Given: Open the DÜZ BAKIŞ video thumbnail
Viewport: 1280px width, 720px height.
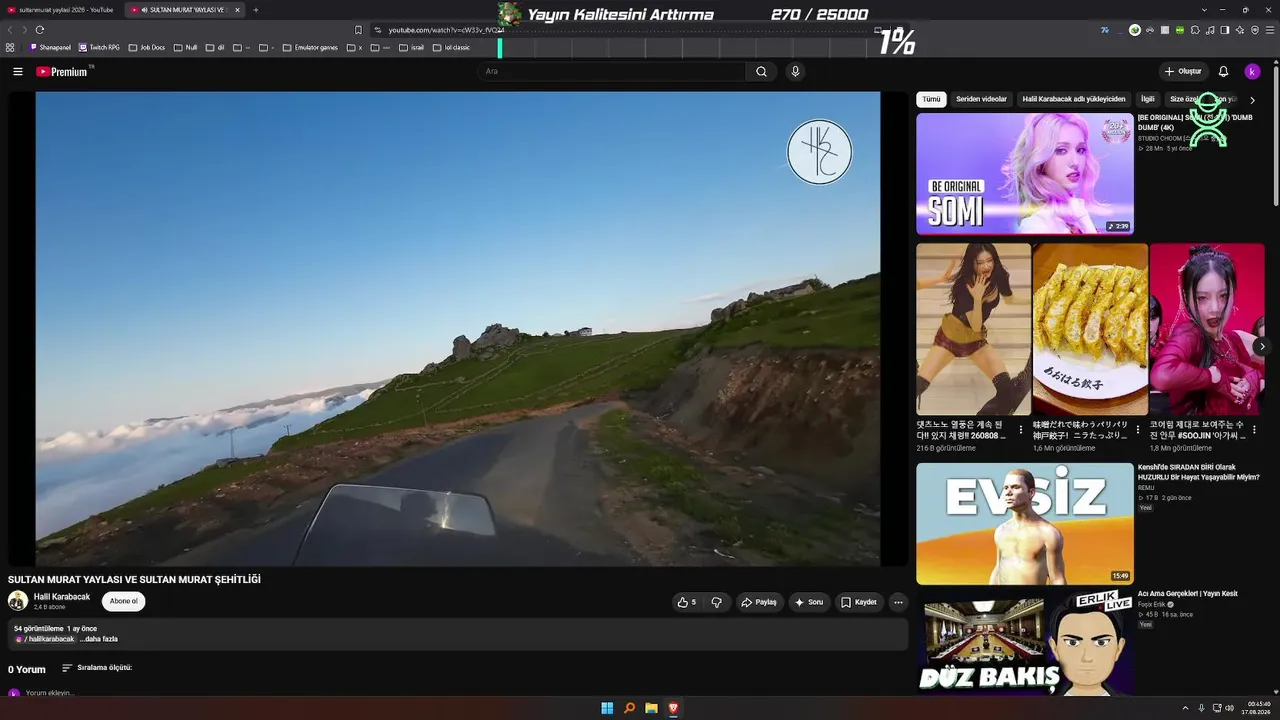Looking at the screenshot, I should pos(1025,643).
